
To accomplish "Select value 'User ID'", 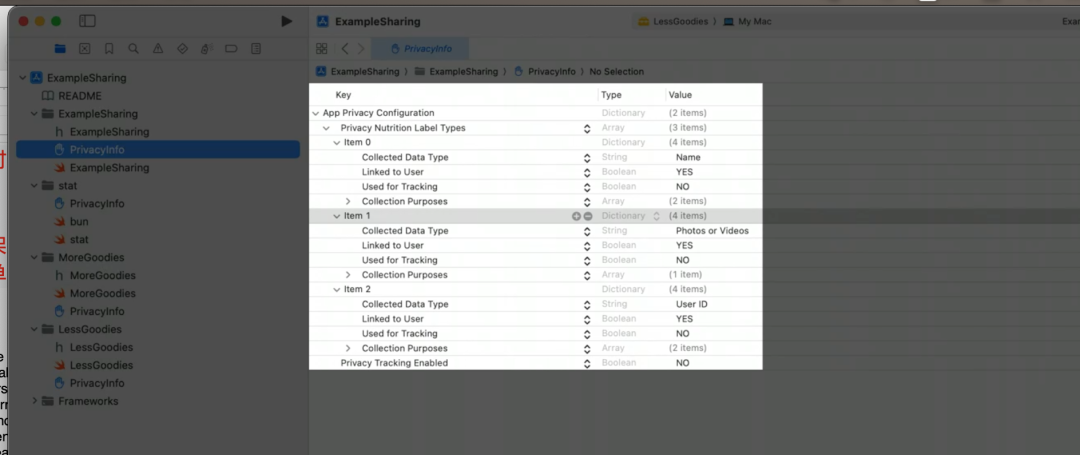I will [692, 304].
